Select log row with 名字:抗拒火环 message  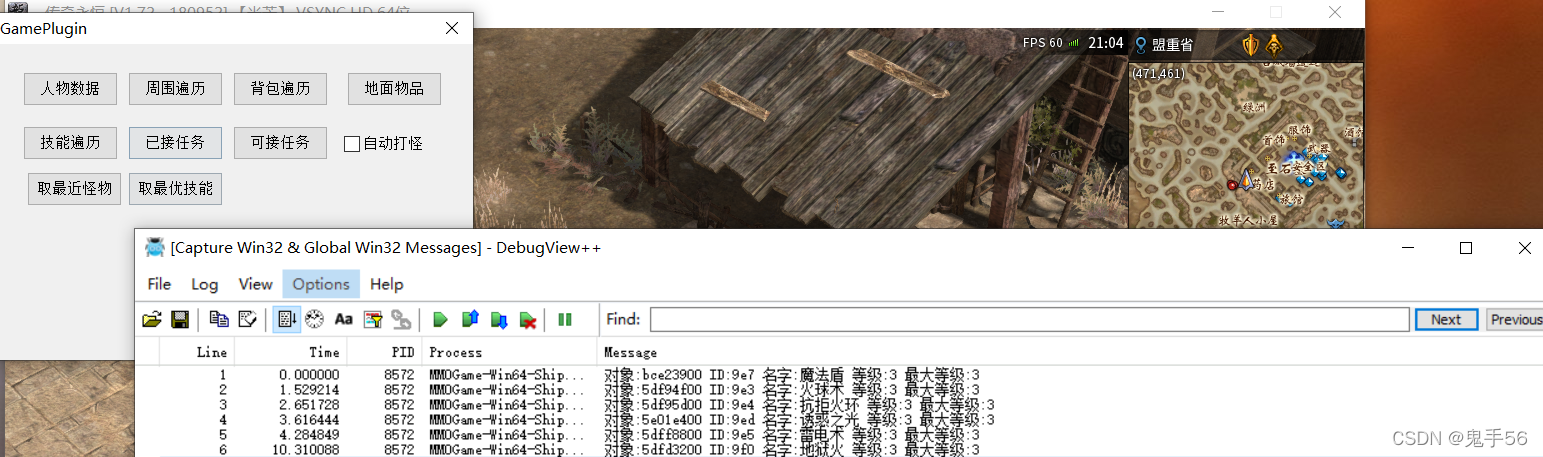point(839,404)
